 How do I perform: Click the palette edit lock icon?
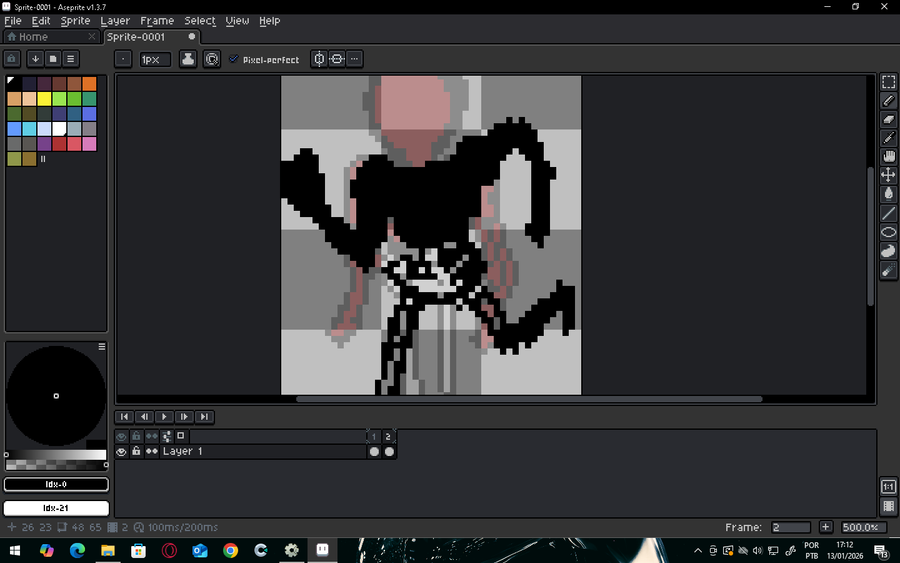pos(12,59)
